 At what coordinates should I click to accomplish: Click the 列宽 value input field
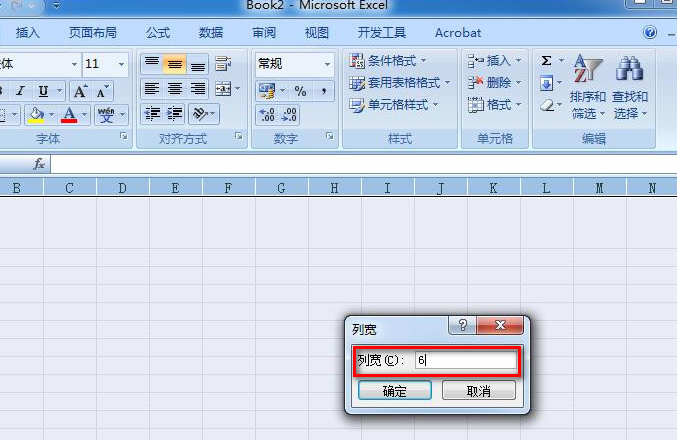[465, 360]
